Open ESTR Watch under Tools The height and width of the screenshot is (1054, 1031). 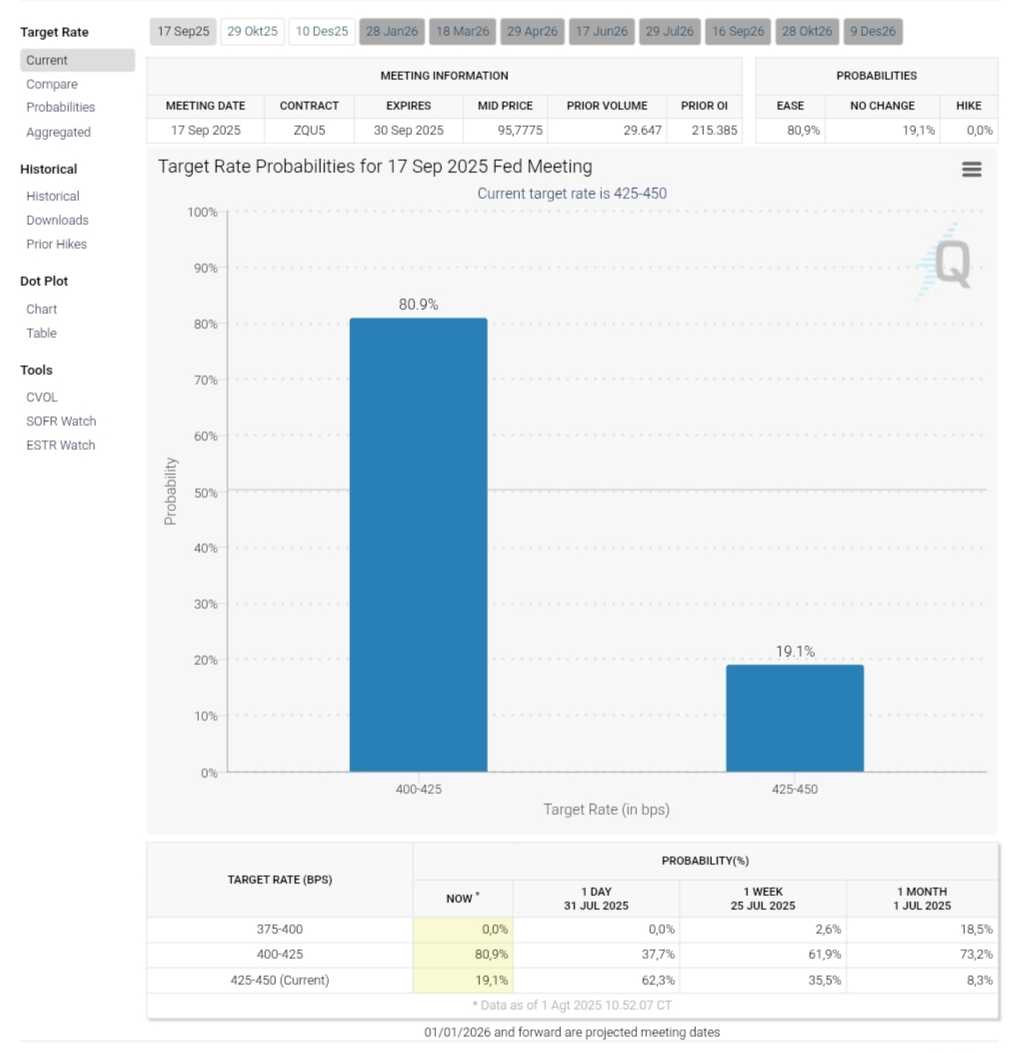pyautogui.click(x=60, y=446)
